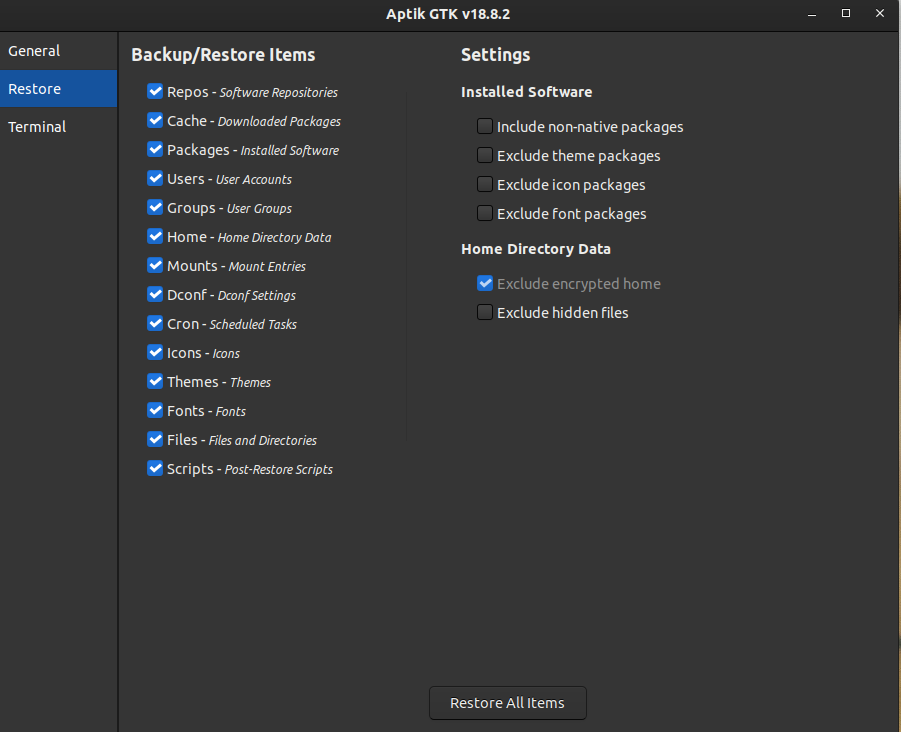Viewport: 901px width, 732px height.
Task: Switch to the General tab
Action: [x=35, y=51]
